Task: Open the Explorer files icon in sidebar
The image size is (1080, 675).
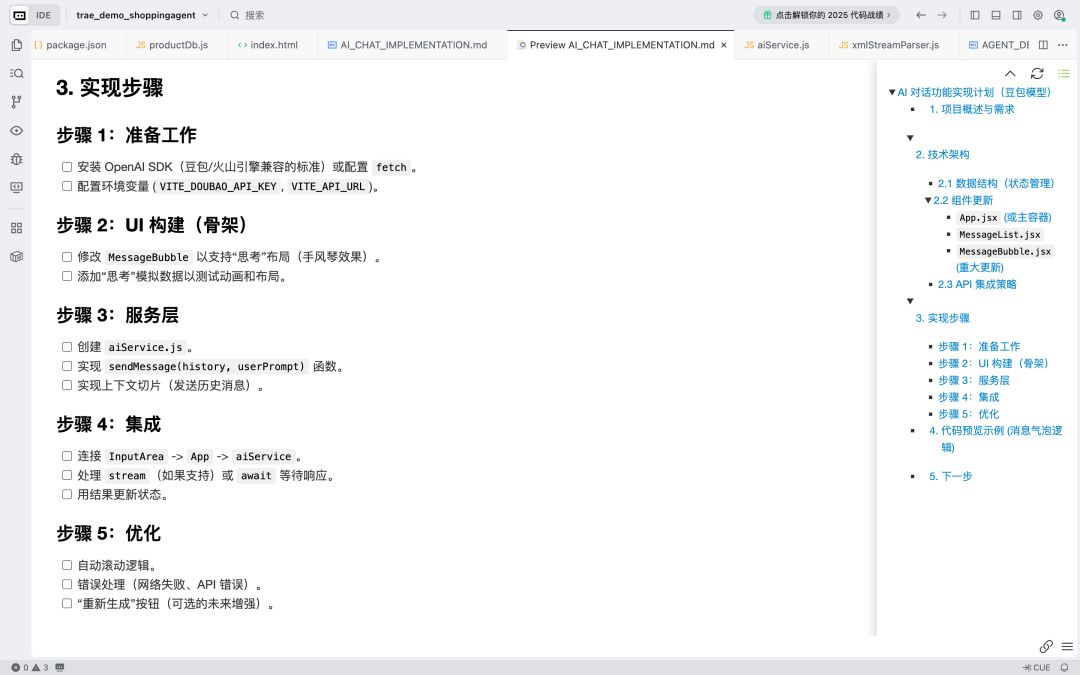Action: pyautogui.click(x=17, y=45)
